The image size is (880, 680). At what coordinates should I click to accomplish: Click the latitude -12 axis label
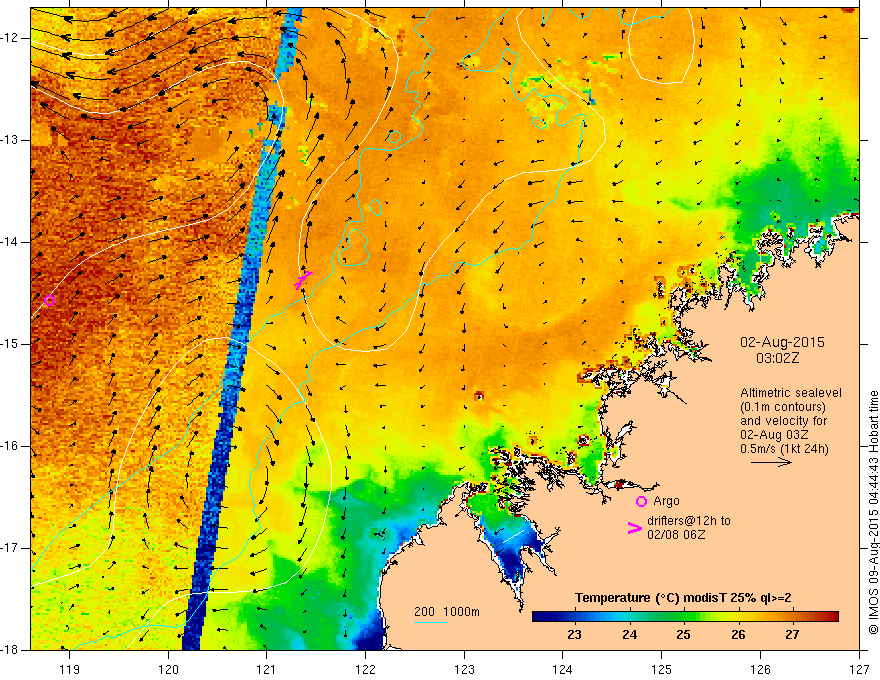point(10,38)
